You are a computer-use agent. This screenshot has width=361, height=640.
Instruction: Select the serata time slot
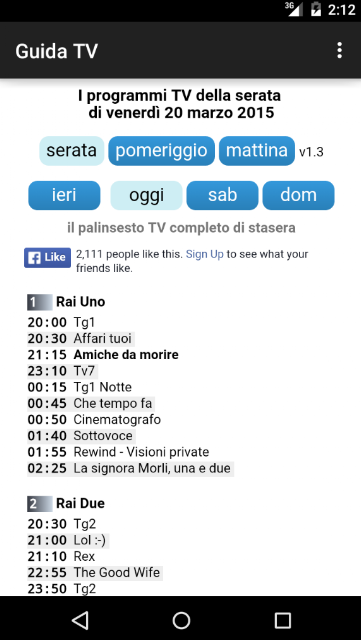pyautogui.click(x=71, y=151)
